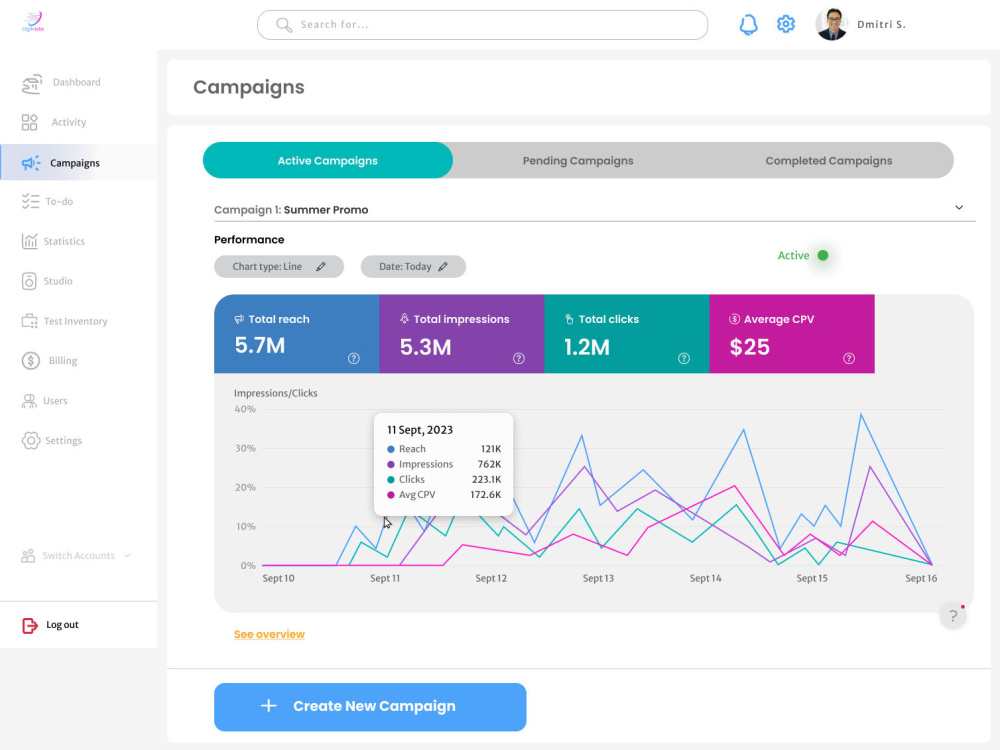This screenshot has width=1000, height=750.
Task: Open Billing in the sidebar
Action: point(49,361)
